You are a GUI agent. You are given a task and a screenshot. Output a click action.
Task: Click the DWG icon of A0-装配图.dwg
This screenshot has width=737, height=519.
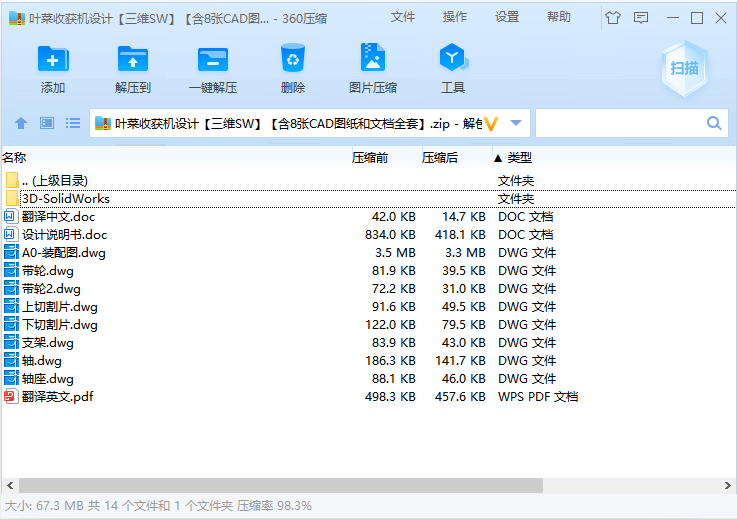11,252
